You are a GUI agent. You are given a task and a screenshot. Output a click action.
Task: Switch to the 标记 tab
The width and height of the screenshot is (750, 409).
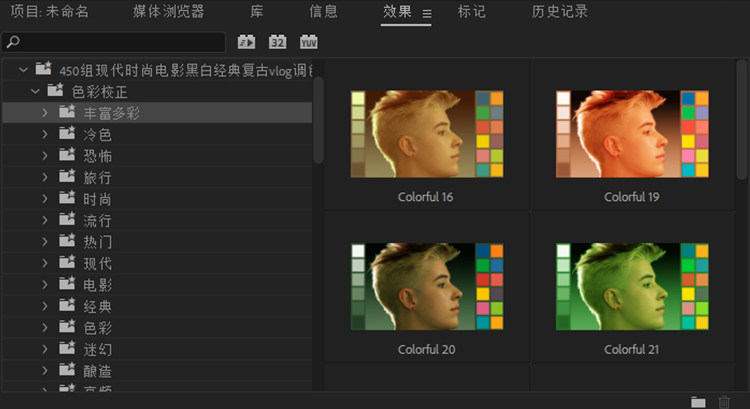[x=472, y=11]
